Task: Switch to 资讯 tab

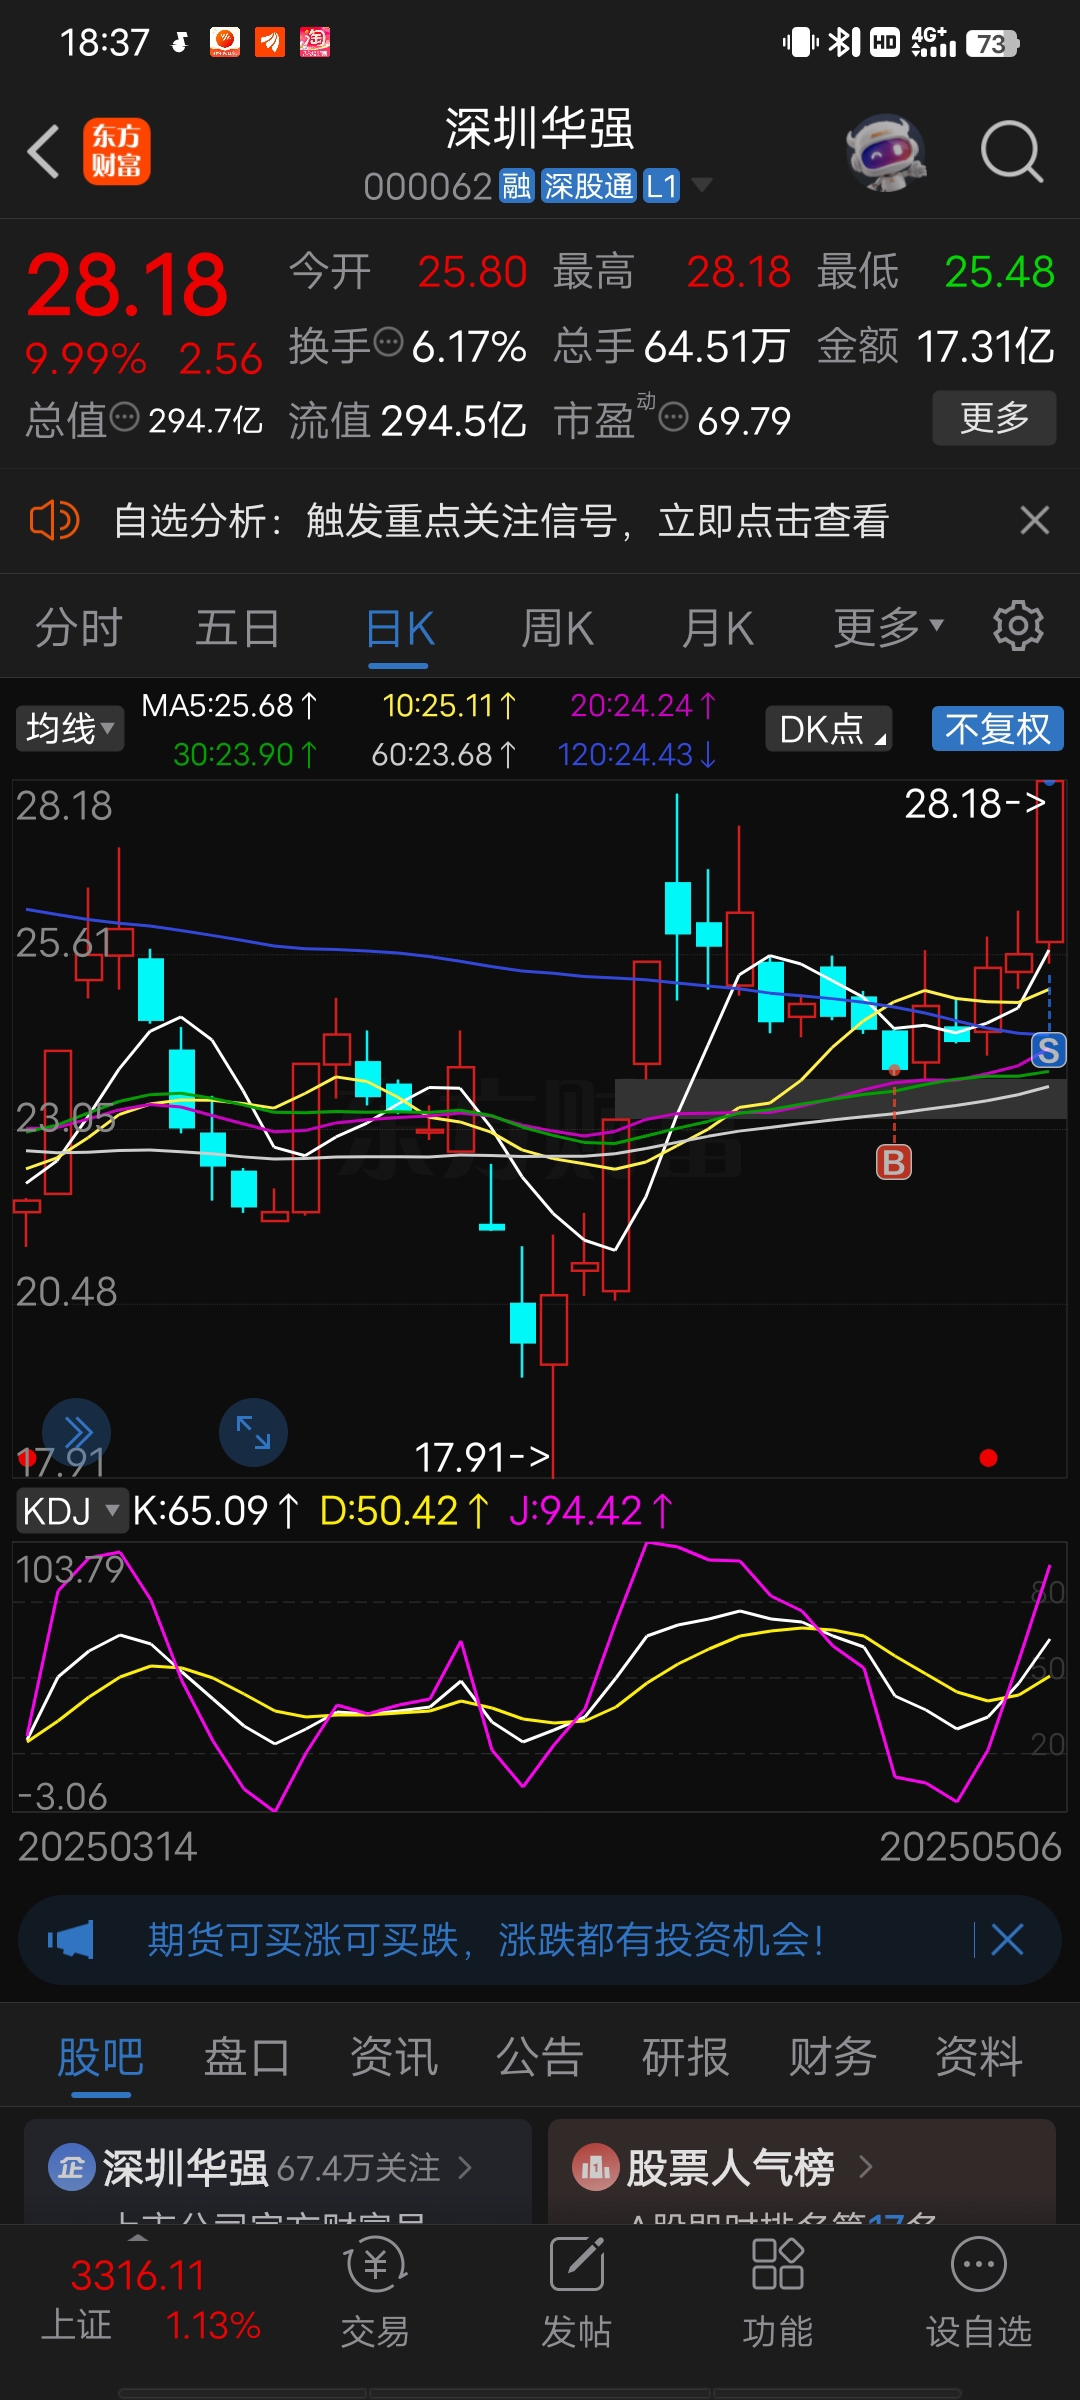Action: (x=393, y=2057)
